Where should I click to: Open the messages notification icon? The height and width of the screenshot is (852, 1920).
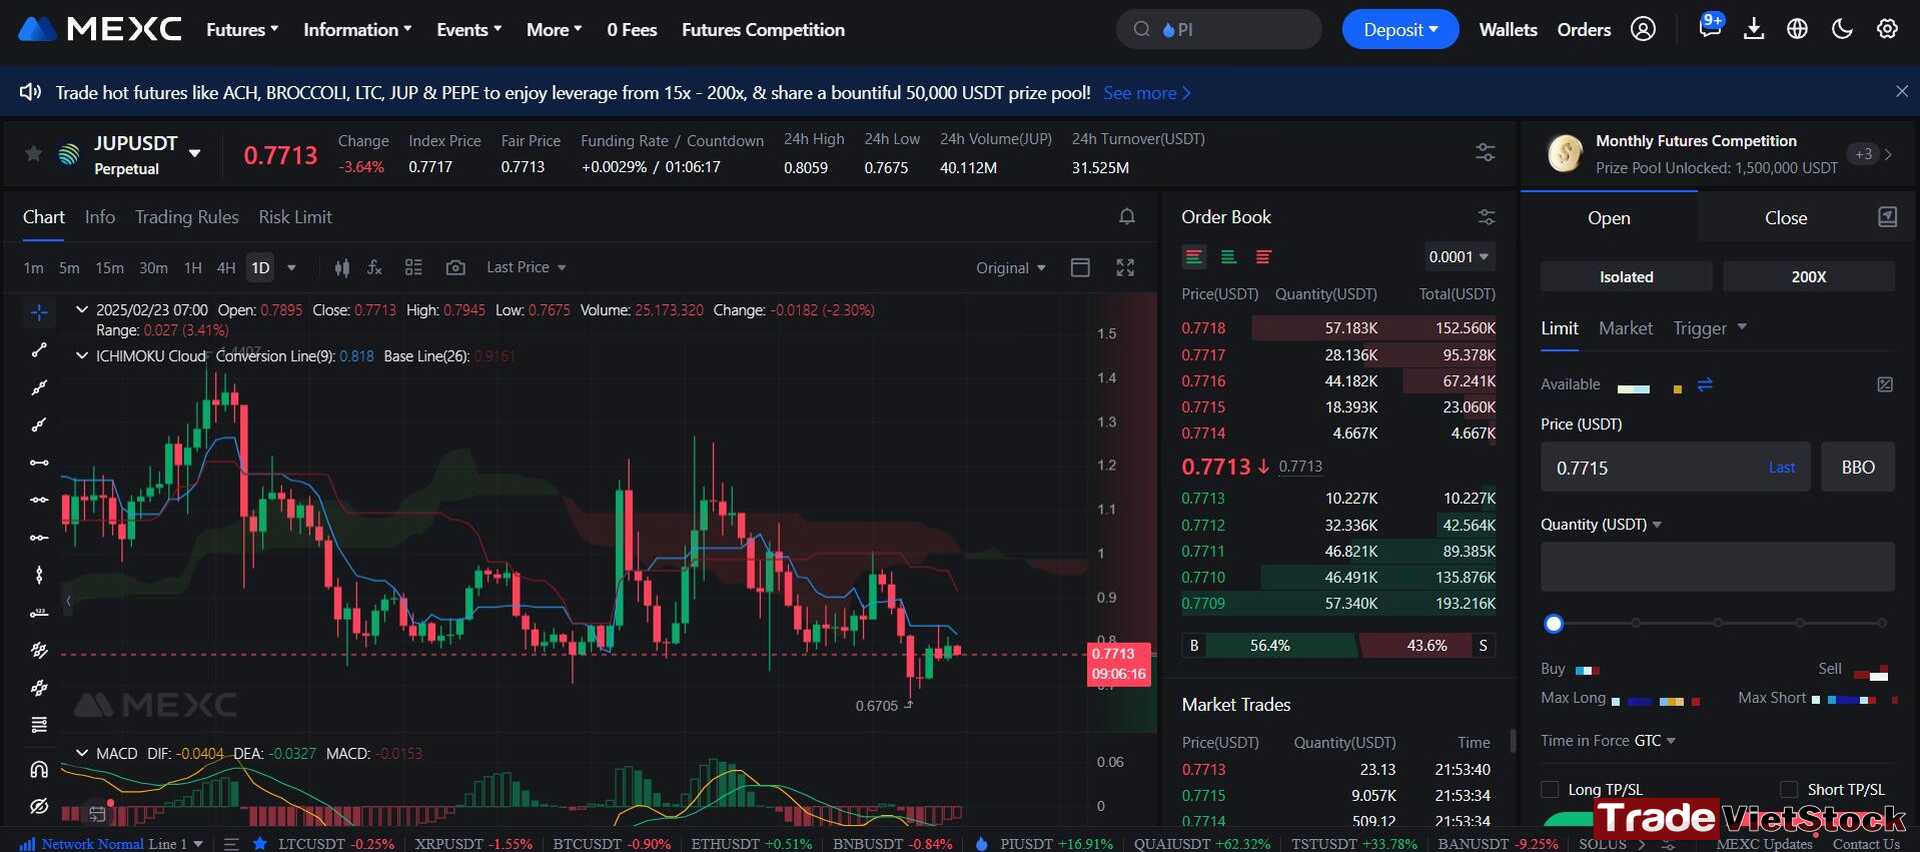[1709, 27]
